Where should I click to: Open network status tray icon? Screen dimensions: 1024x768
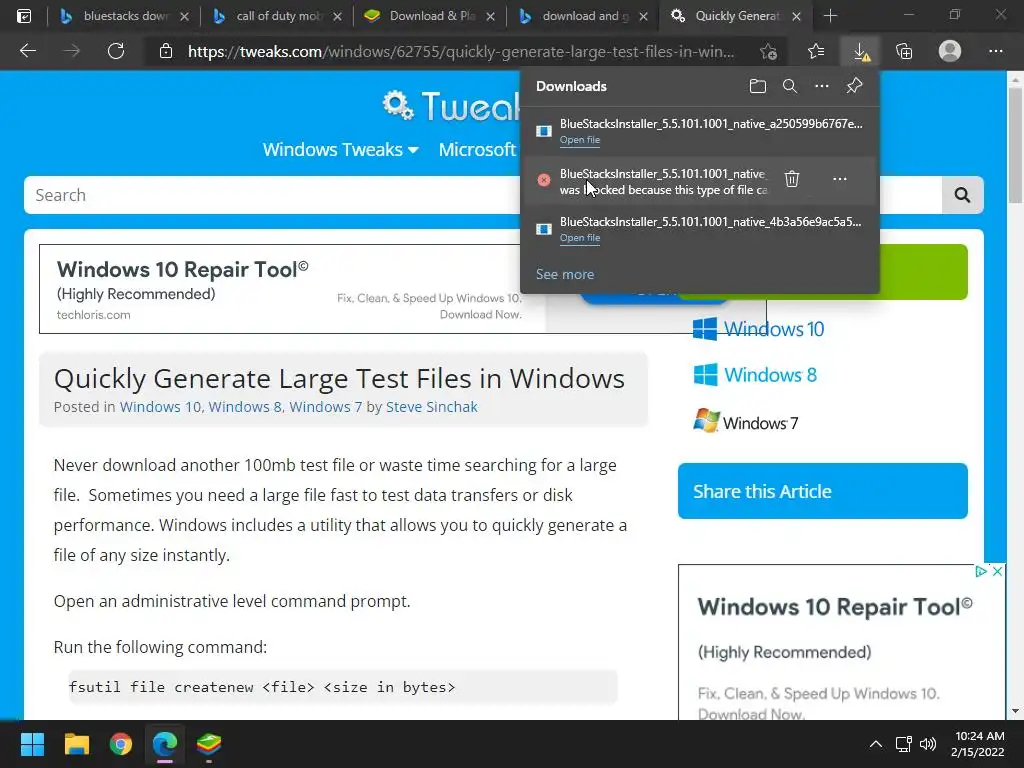[x=904, y=744]
